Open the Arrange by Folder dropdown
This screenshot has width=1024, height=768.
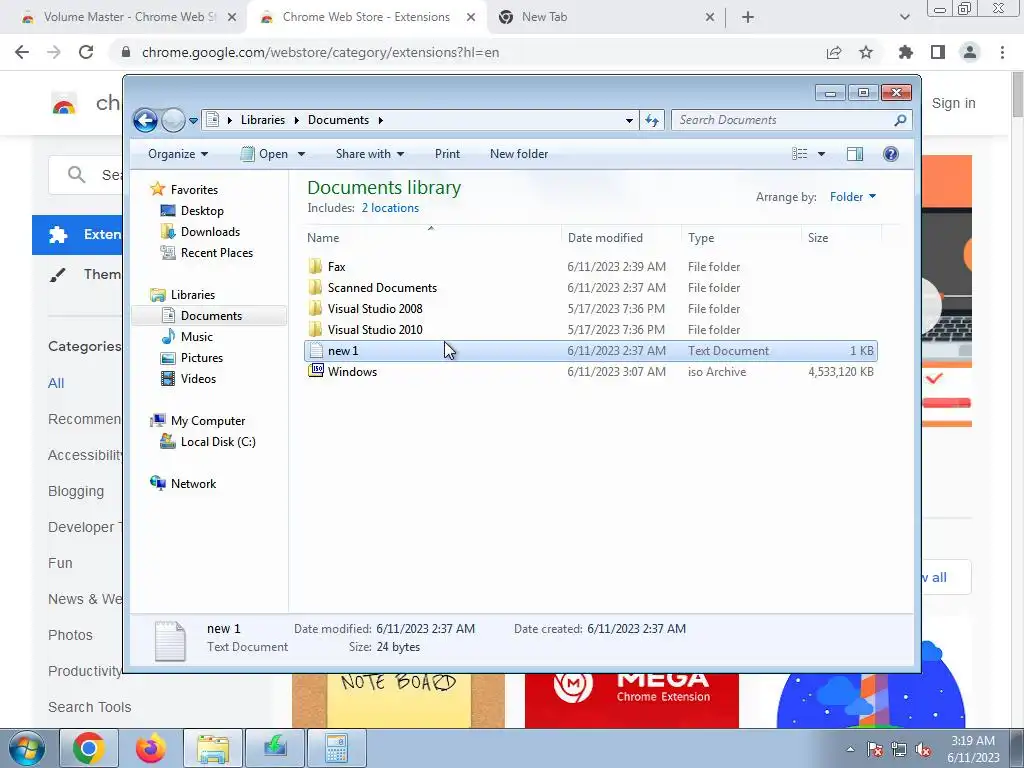click(853, 197)
